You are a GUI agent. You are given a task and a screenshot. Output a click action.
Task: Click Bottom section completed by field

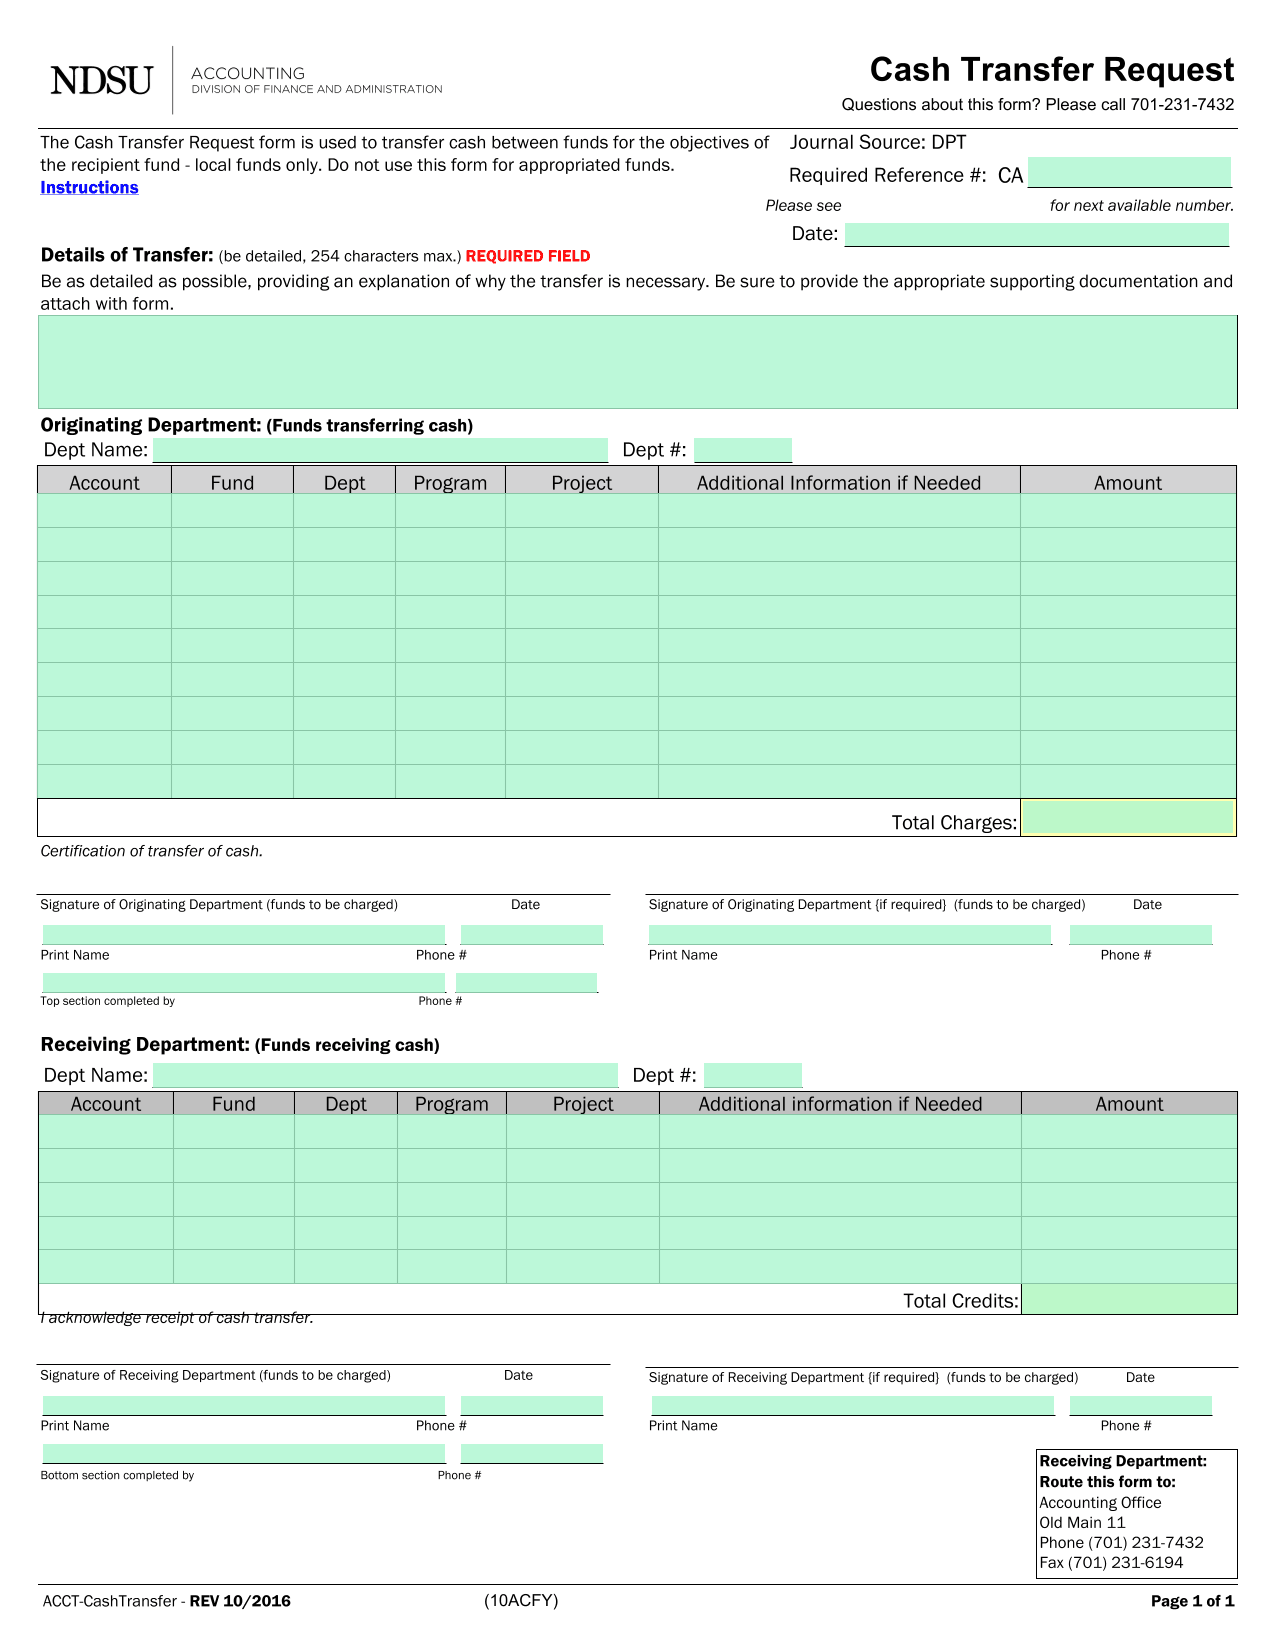coord(243,1453)
